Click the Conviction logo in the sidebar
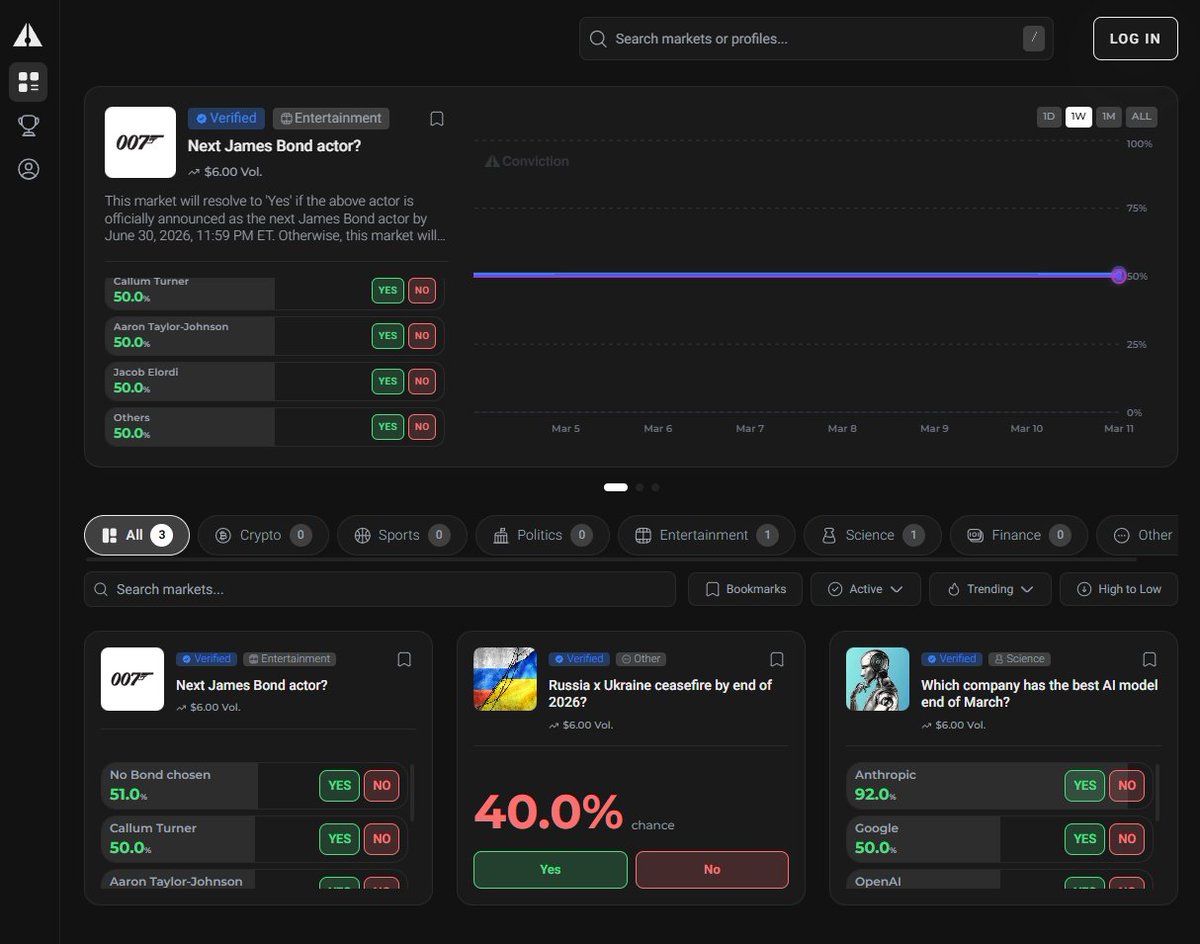Viewport: 1200px width, 944px height. (28, 35)
